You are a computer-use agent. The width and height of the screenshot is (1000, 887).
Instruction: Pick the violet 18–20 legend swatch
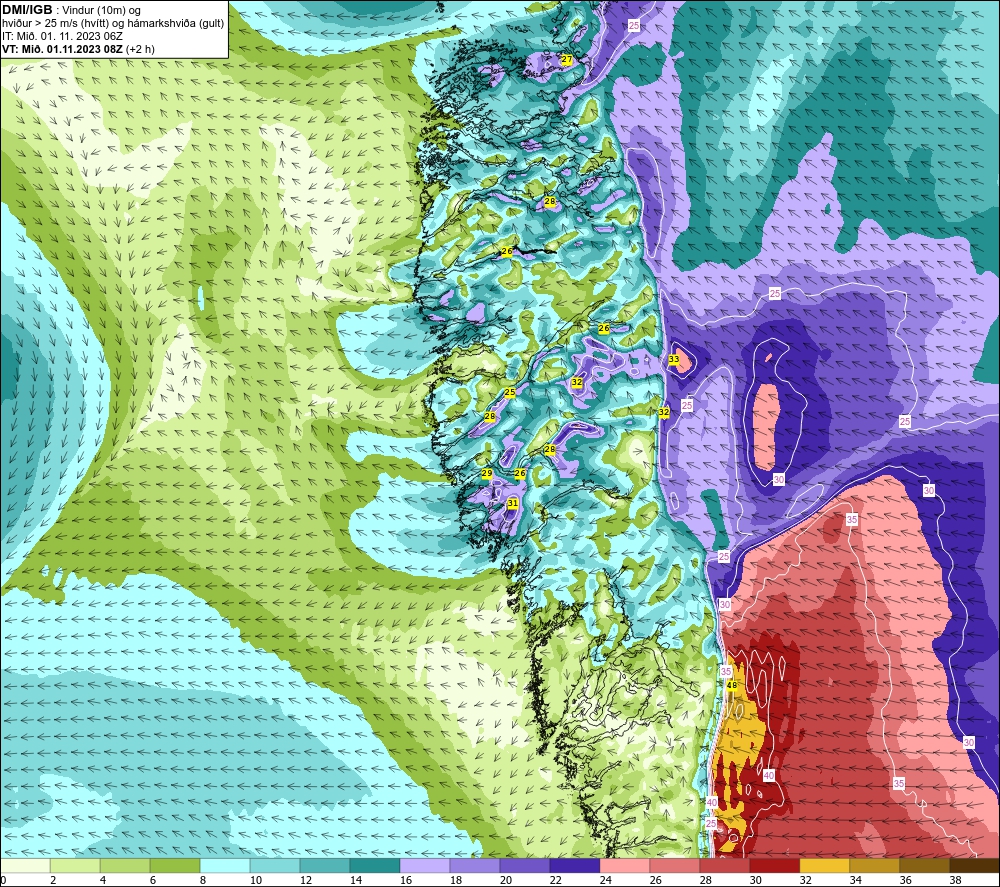(x=474, y=865)
